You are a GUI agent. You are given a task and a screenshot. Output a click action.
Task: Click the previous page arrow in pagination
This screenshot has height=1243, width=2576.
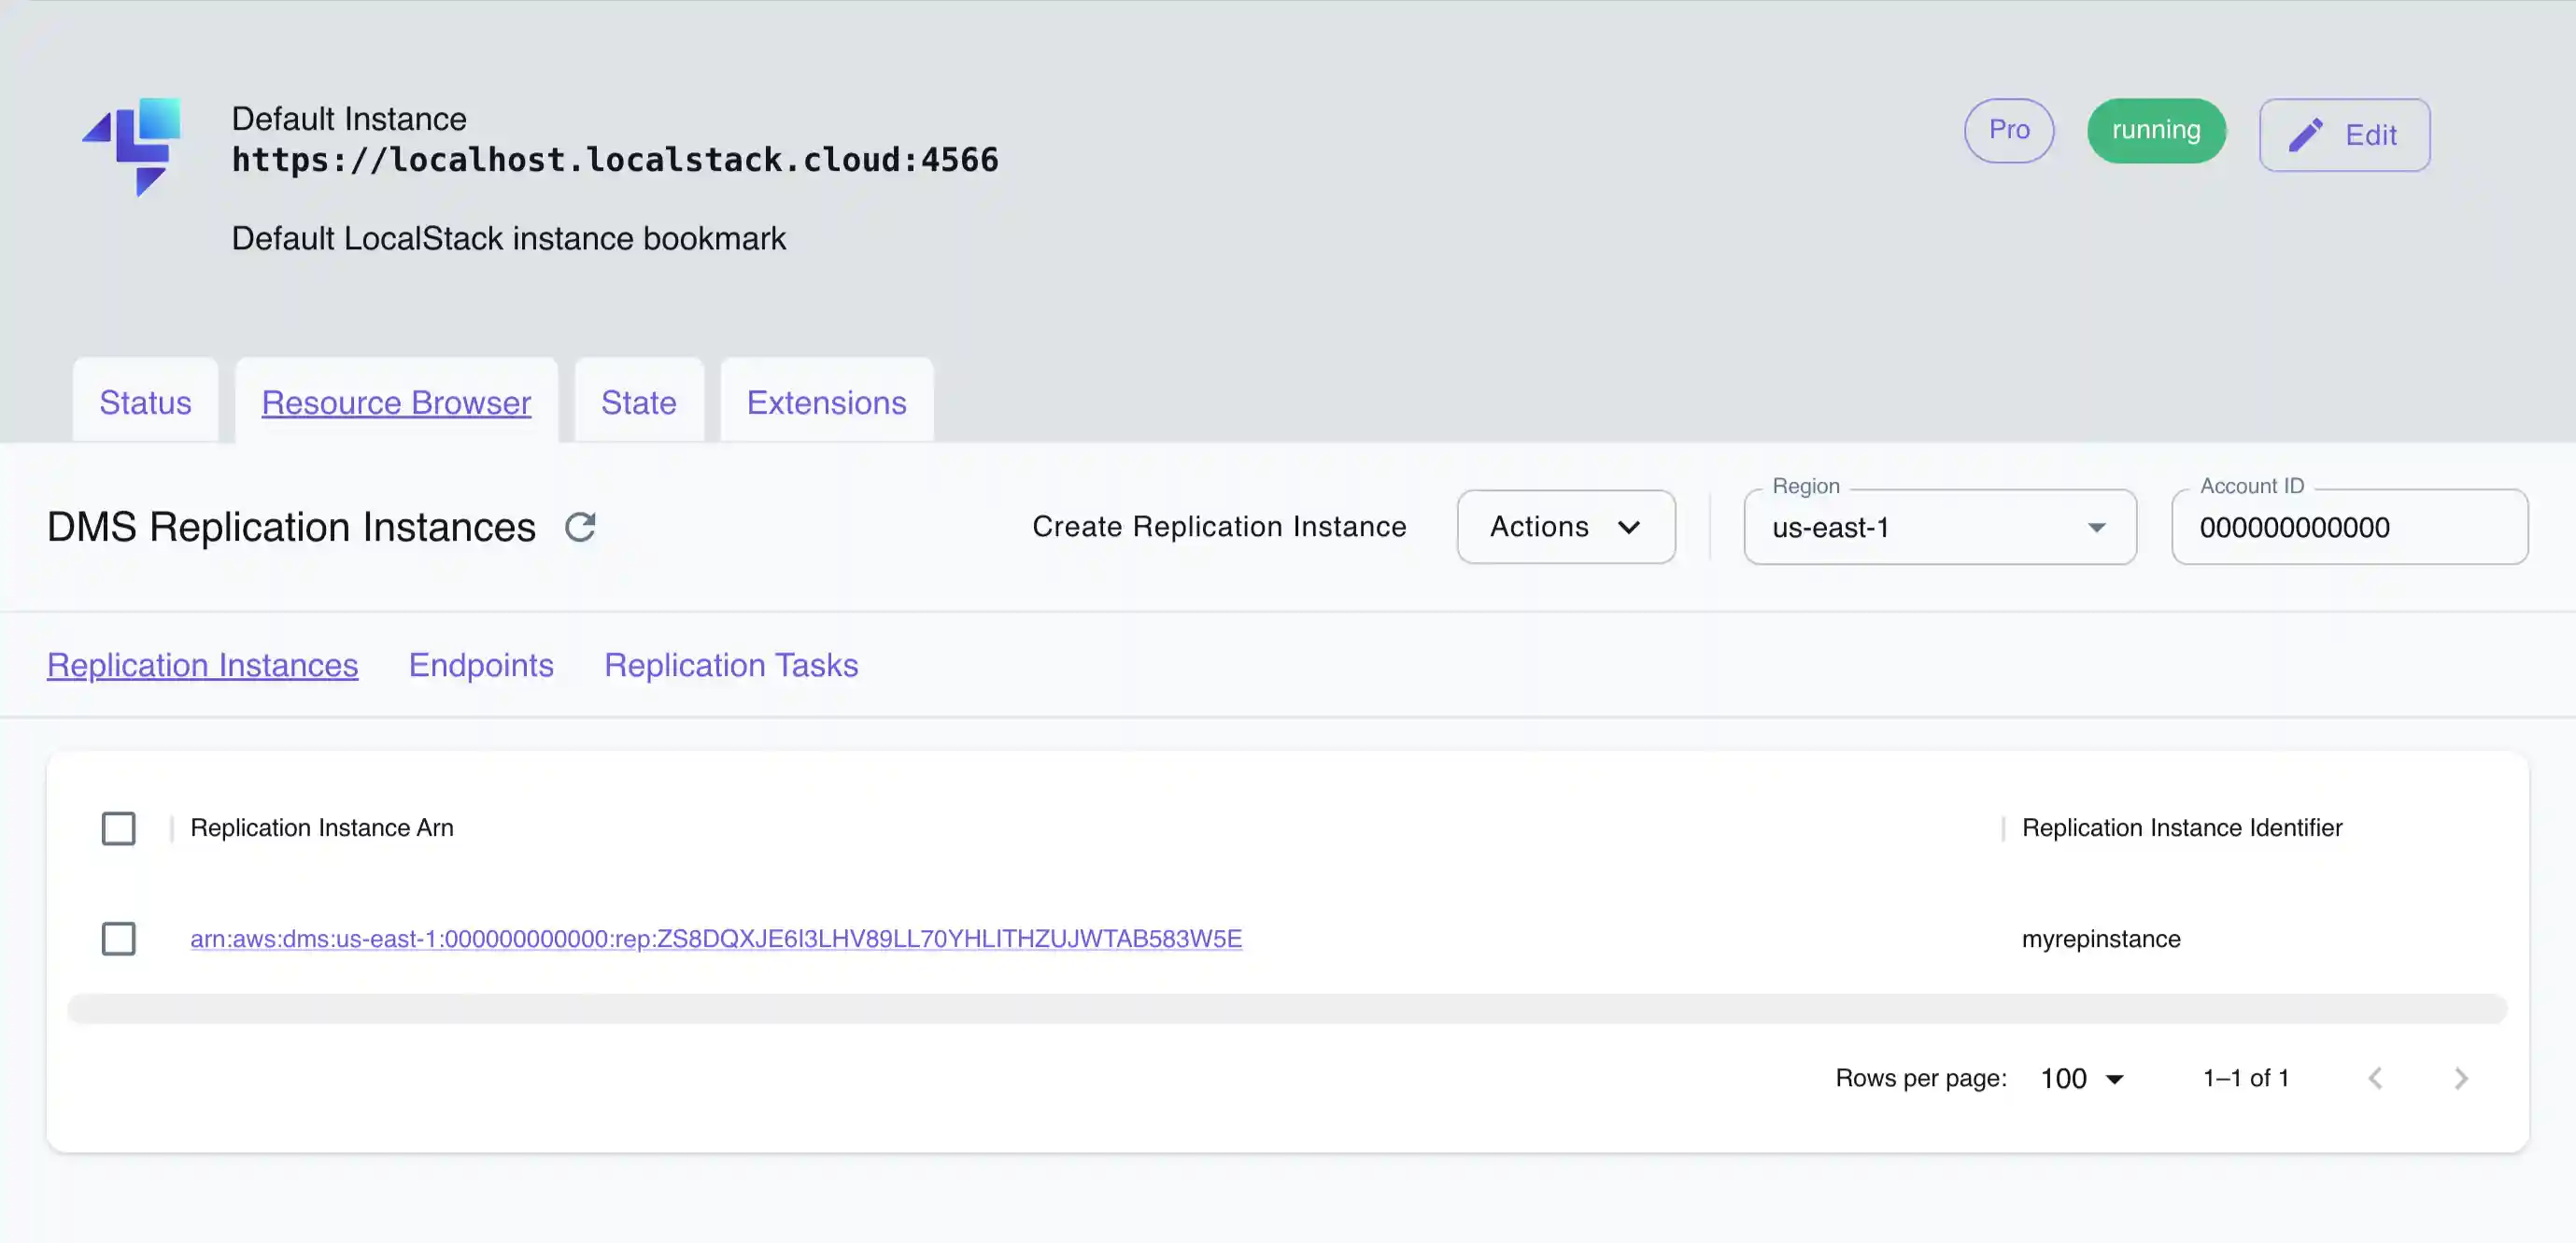click(x=2376, y=1078)
